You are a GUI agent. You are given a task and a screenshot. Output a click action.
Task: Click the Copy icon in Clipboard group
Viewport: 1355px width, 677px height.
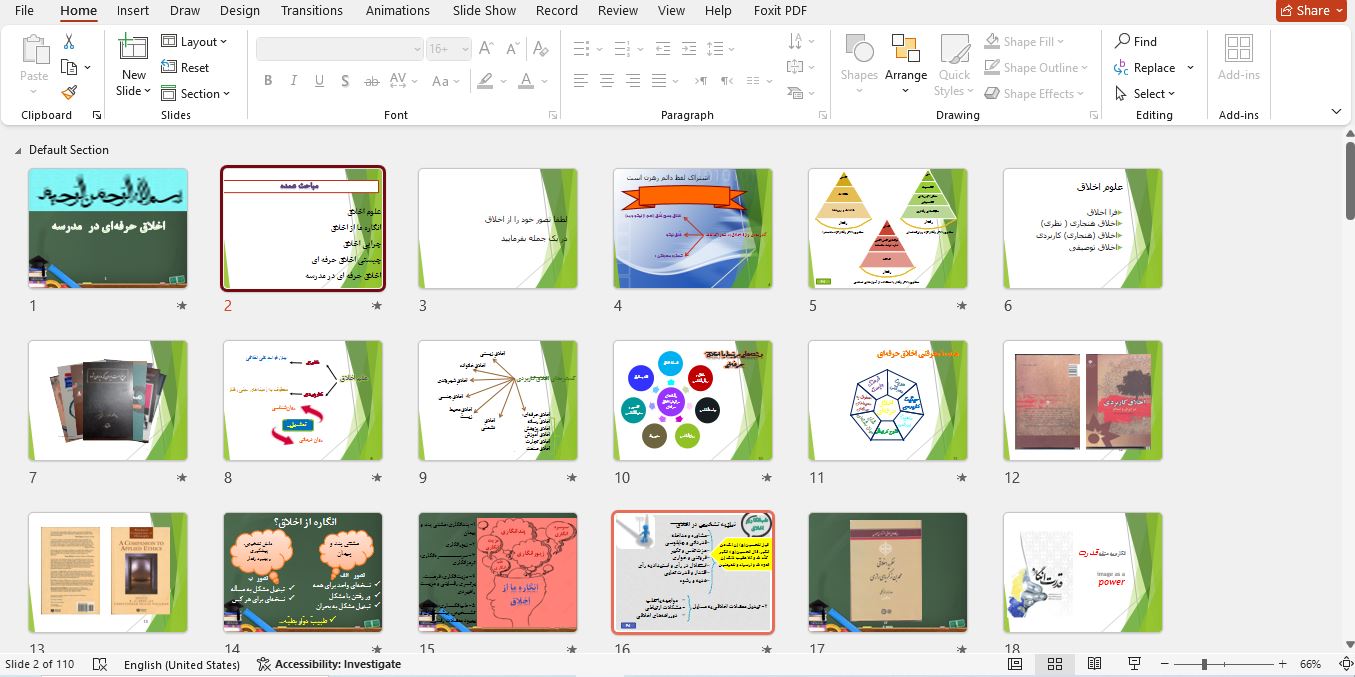pos(69,68)
